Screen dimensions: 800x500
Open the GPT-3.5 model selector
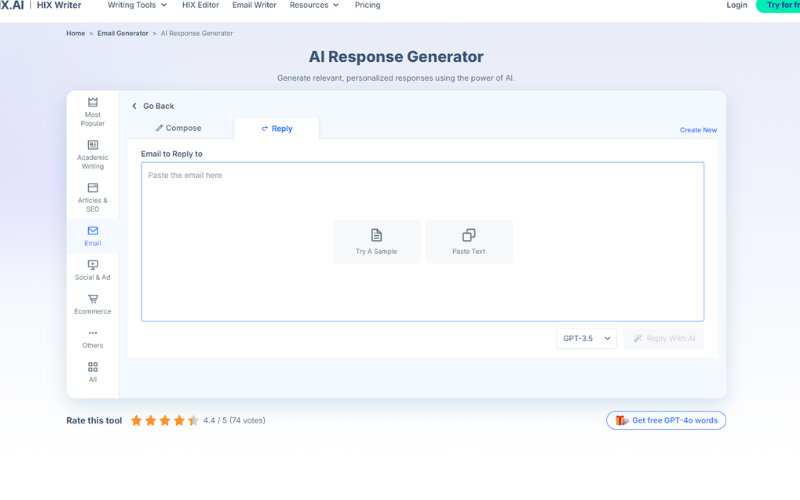586,338
